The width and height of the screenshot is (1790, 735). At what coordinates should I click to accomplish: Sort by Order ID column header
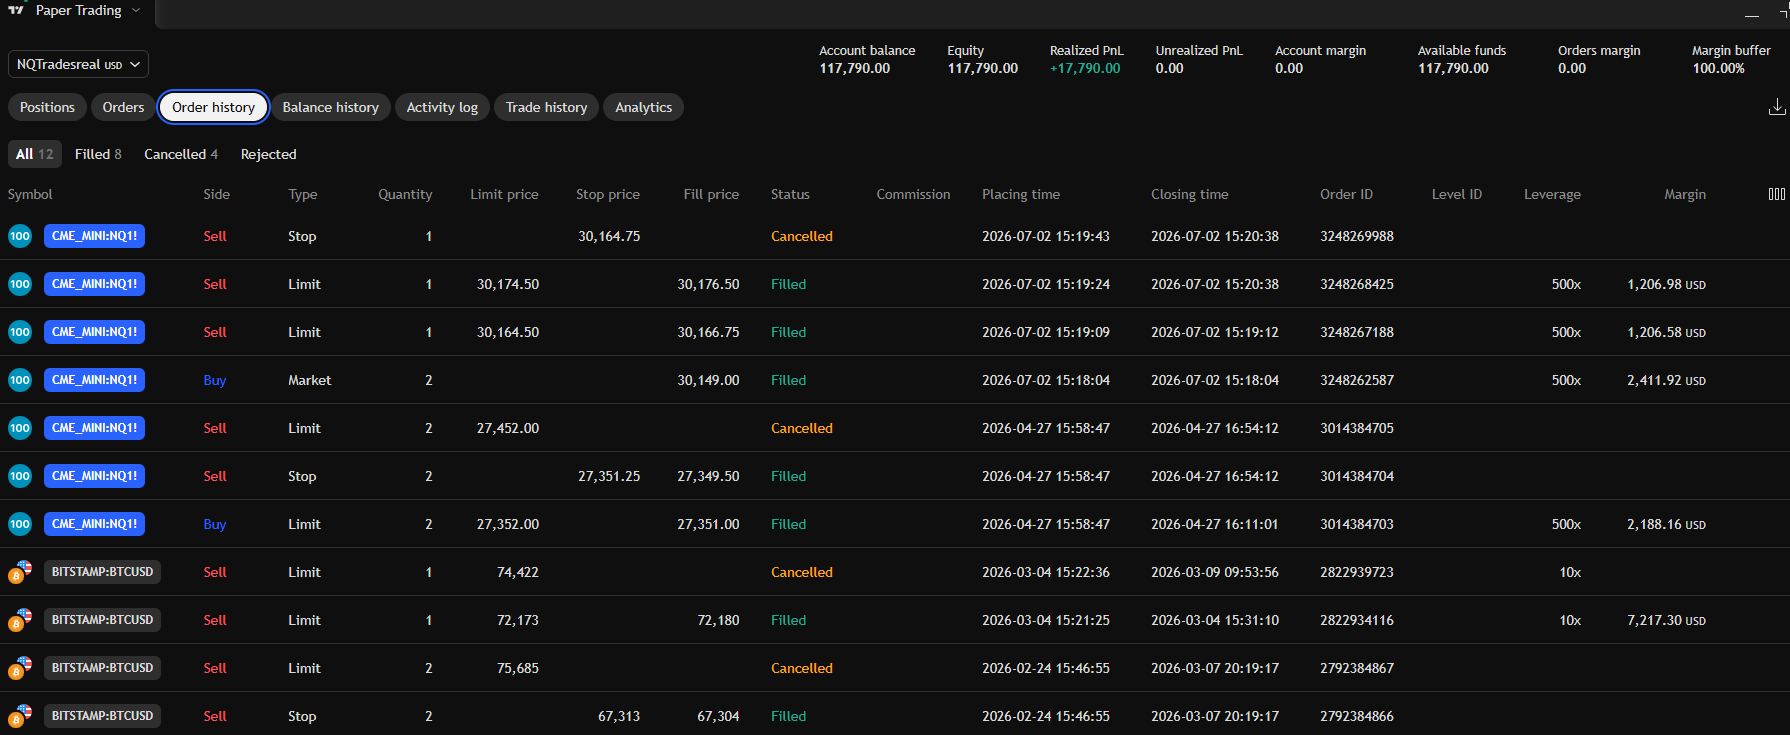coord(1346,194)
